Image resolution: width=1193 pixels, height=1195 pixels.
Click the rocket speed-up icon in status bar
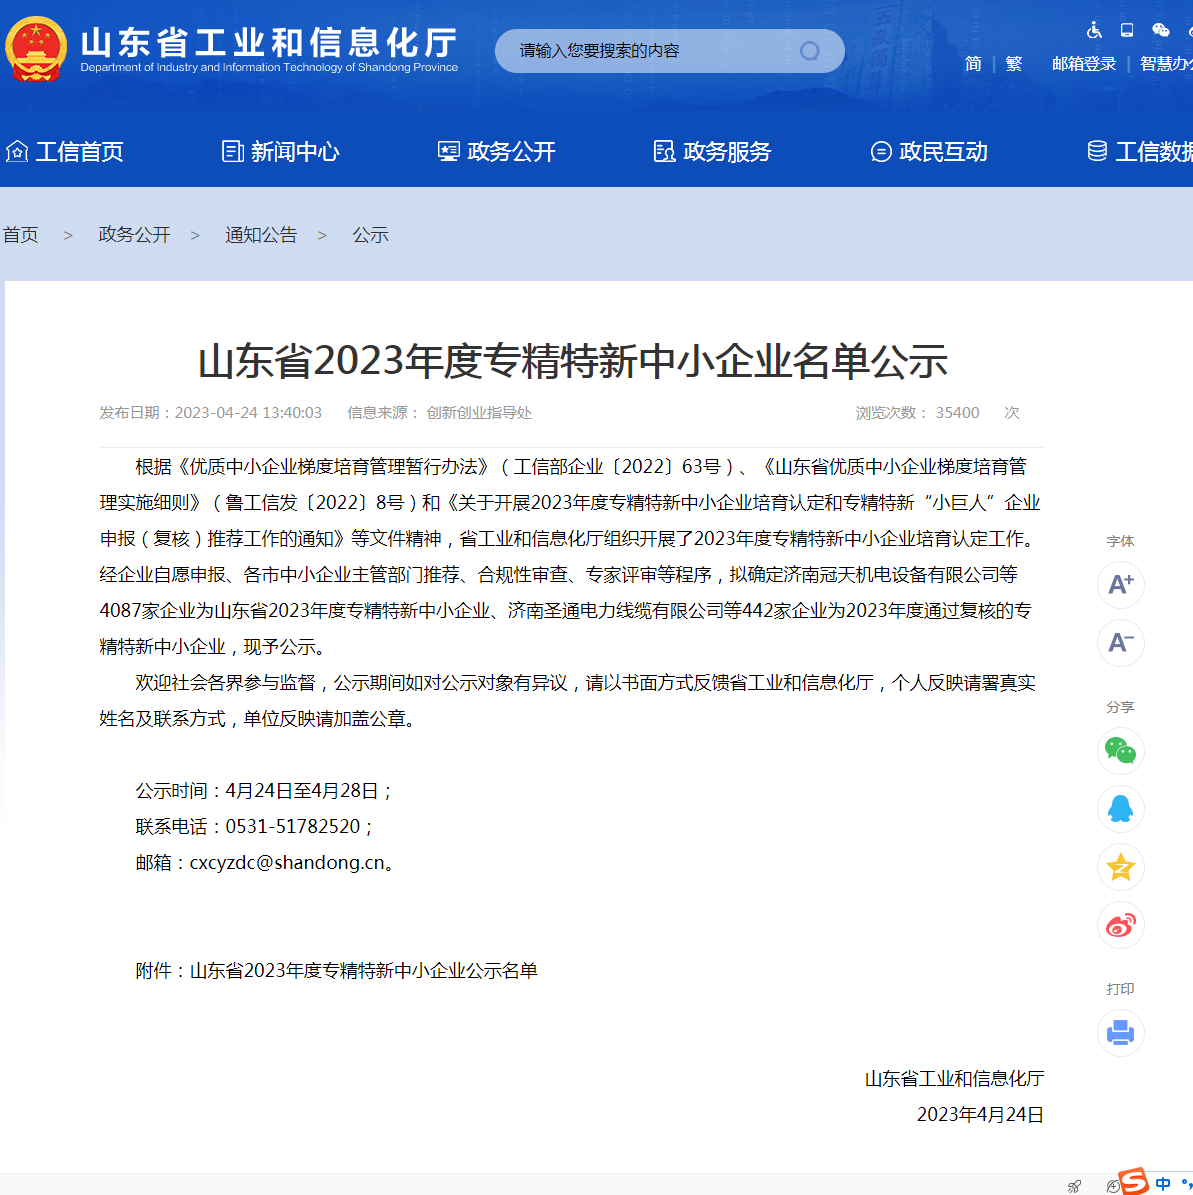1074,1186
